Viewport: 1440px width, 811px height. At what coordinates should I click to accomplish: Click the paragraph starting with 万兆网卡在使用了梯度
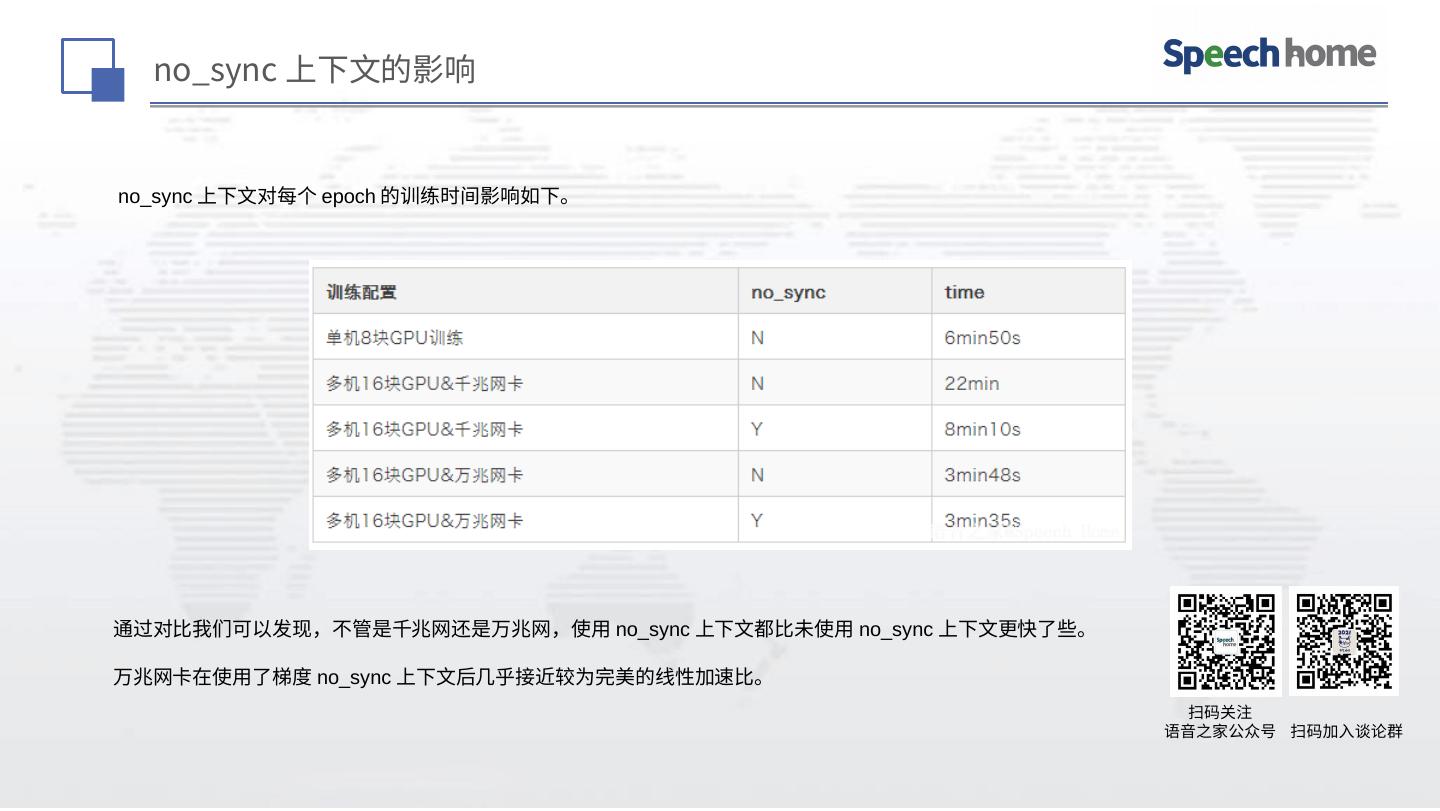(440, 678)
